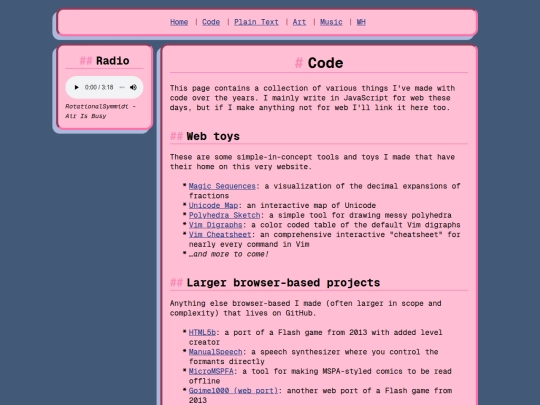540x405 pixels.
Task: Go to the Plain Text page
Action: point(256,22)
